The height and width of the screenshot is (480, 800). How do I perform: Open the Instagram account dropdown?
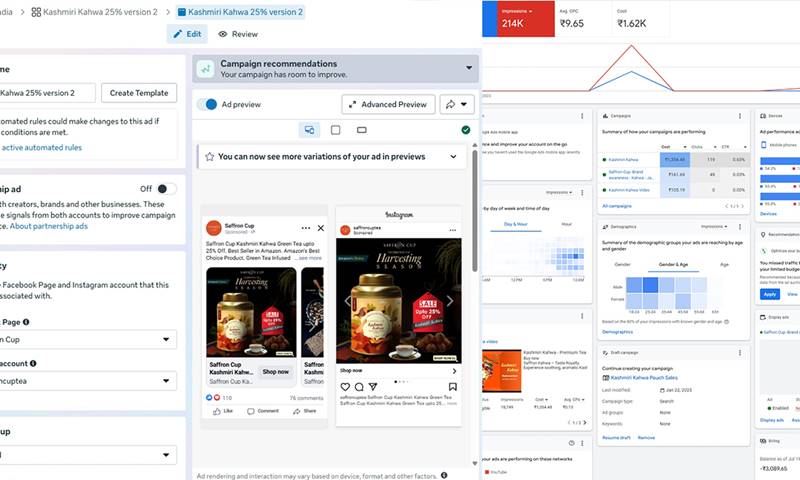point(88,381)
